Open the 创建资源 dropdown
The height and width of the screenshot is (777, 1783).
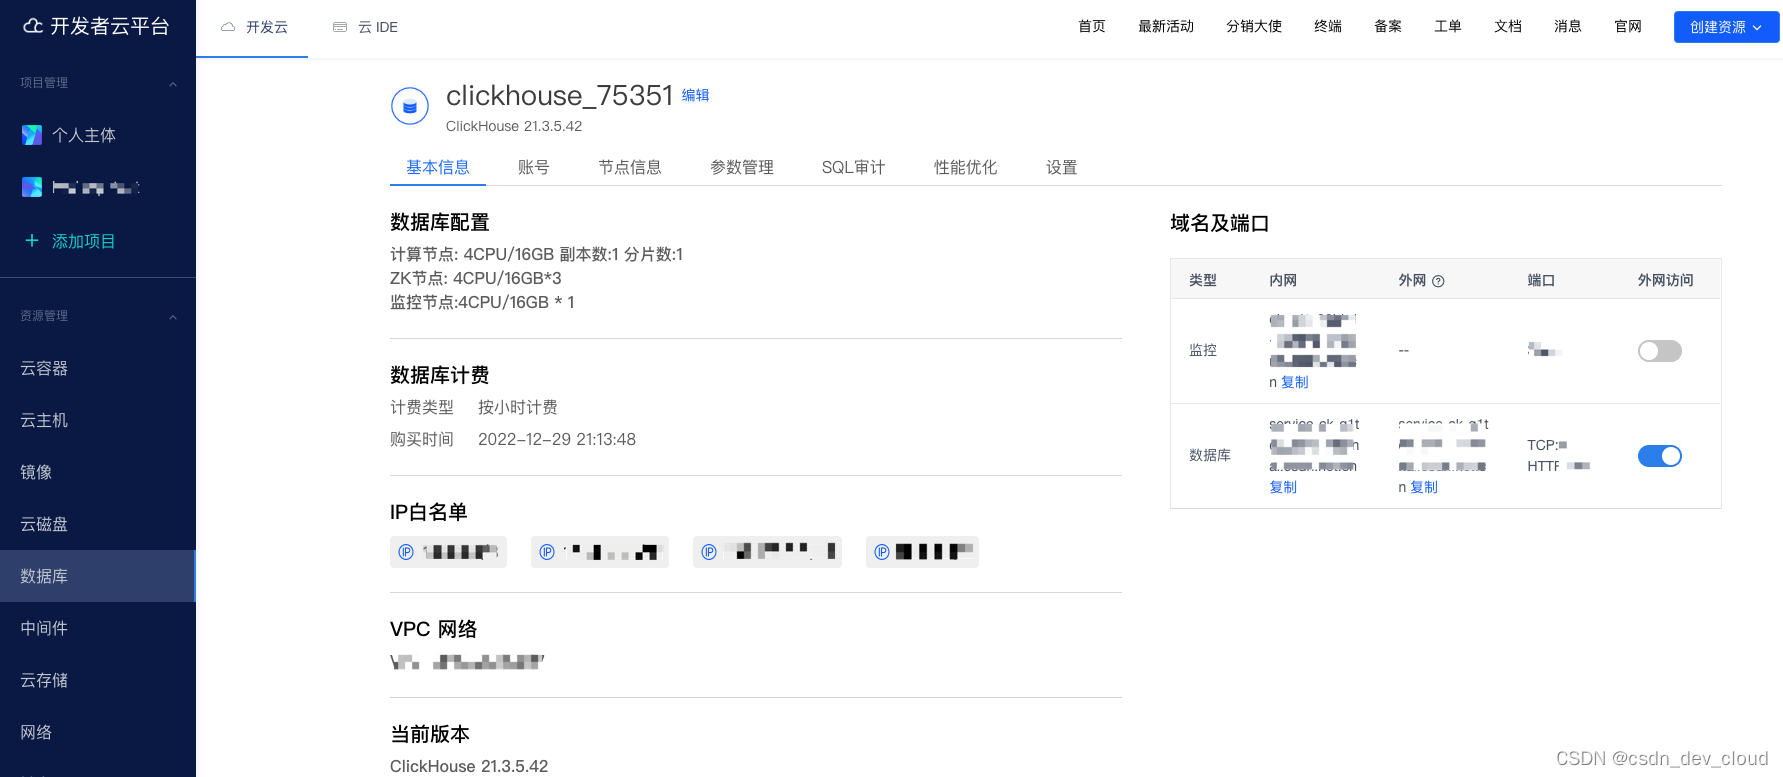[1726, 27]
